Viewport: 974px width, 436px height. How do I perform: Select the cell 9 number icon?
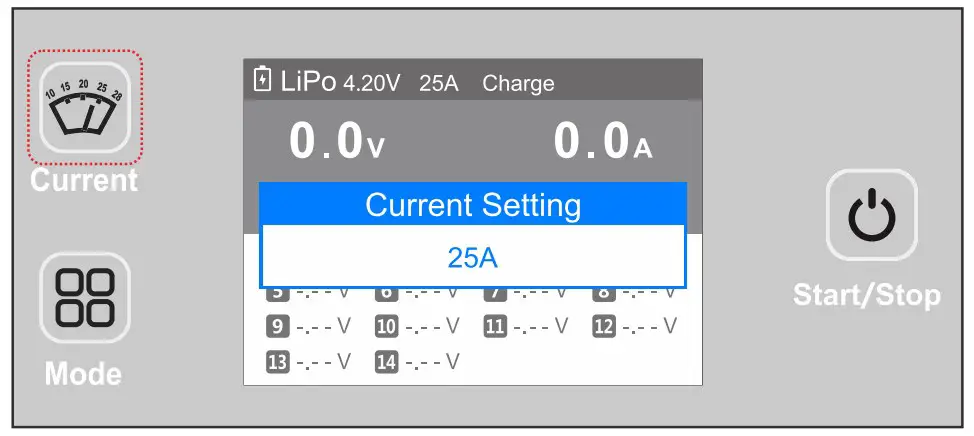click(x=277, y=326)
